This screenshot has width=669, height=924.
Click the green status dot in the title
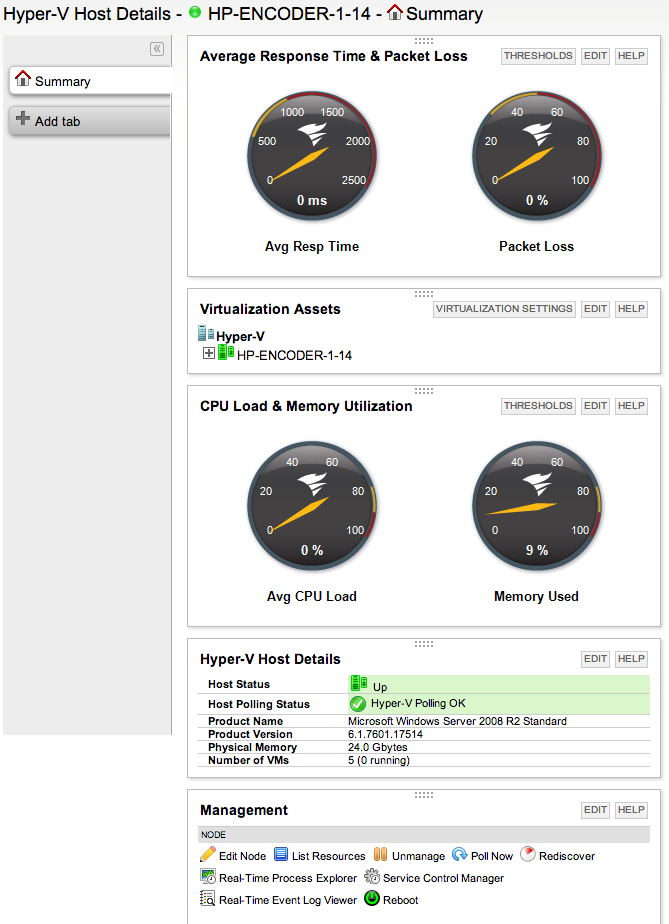[195, 12]
